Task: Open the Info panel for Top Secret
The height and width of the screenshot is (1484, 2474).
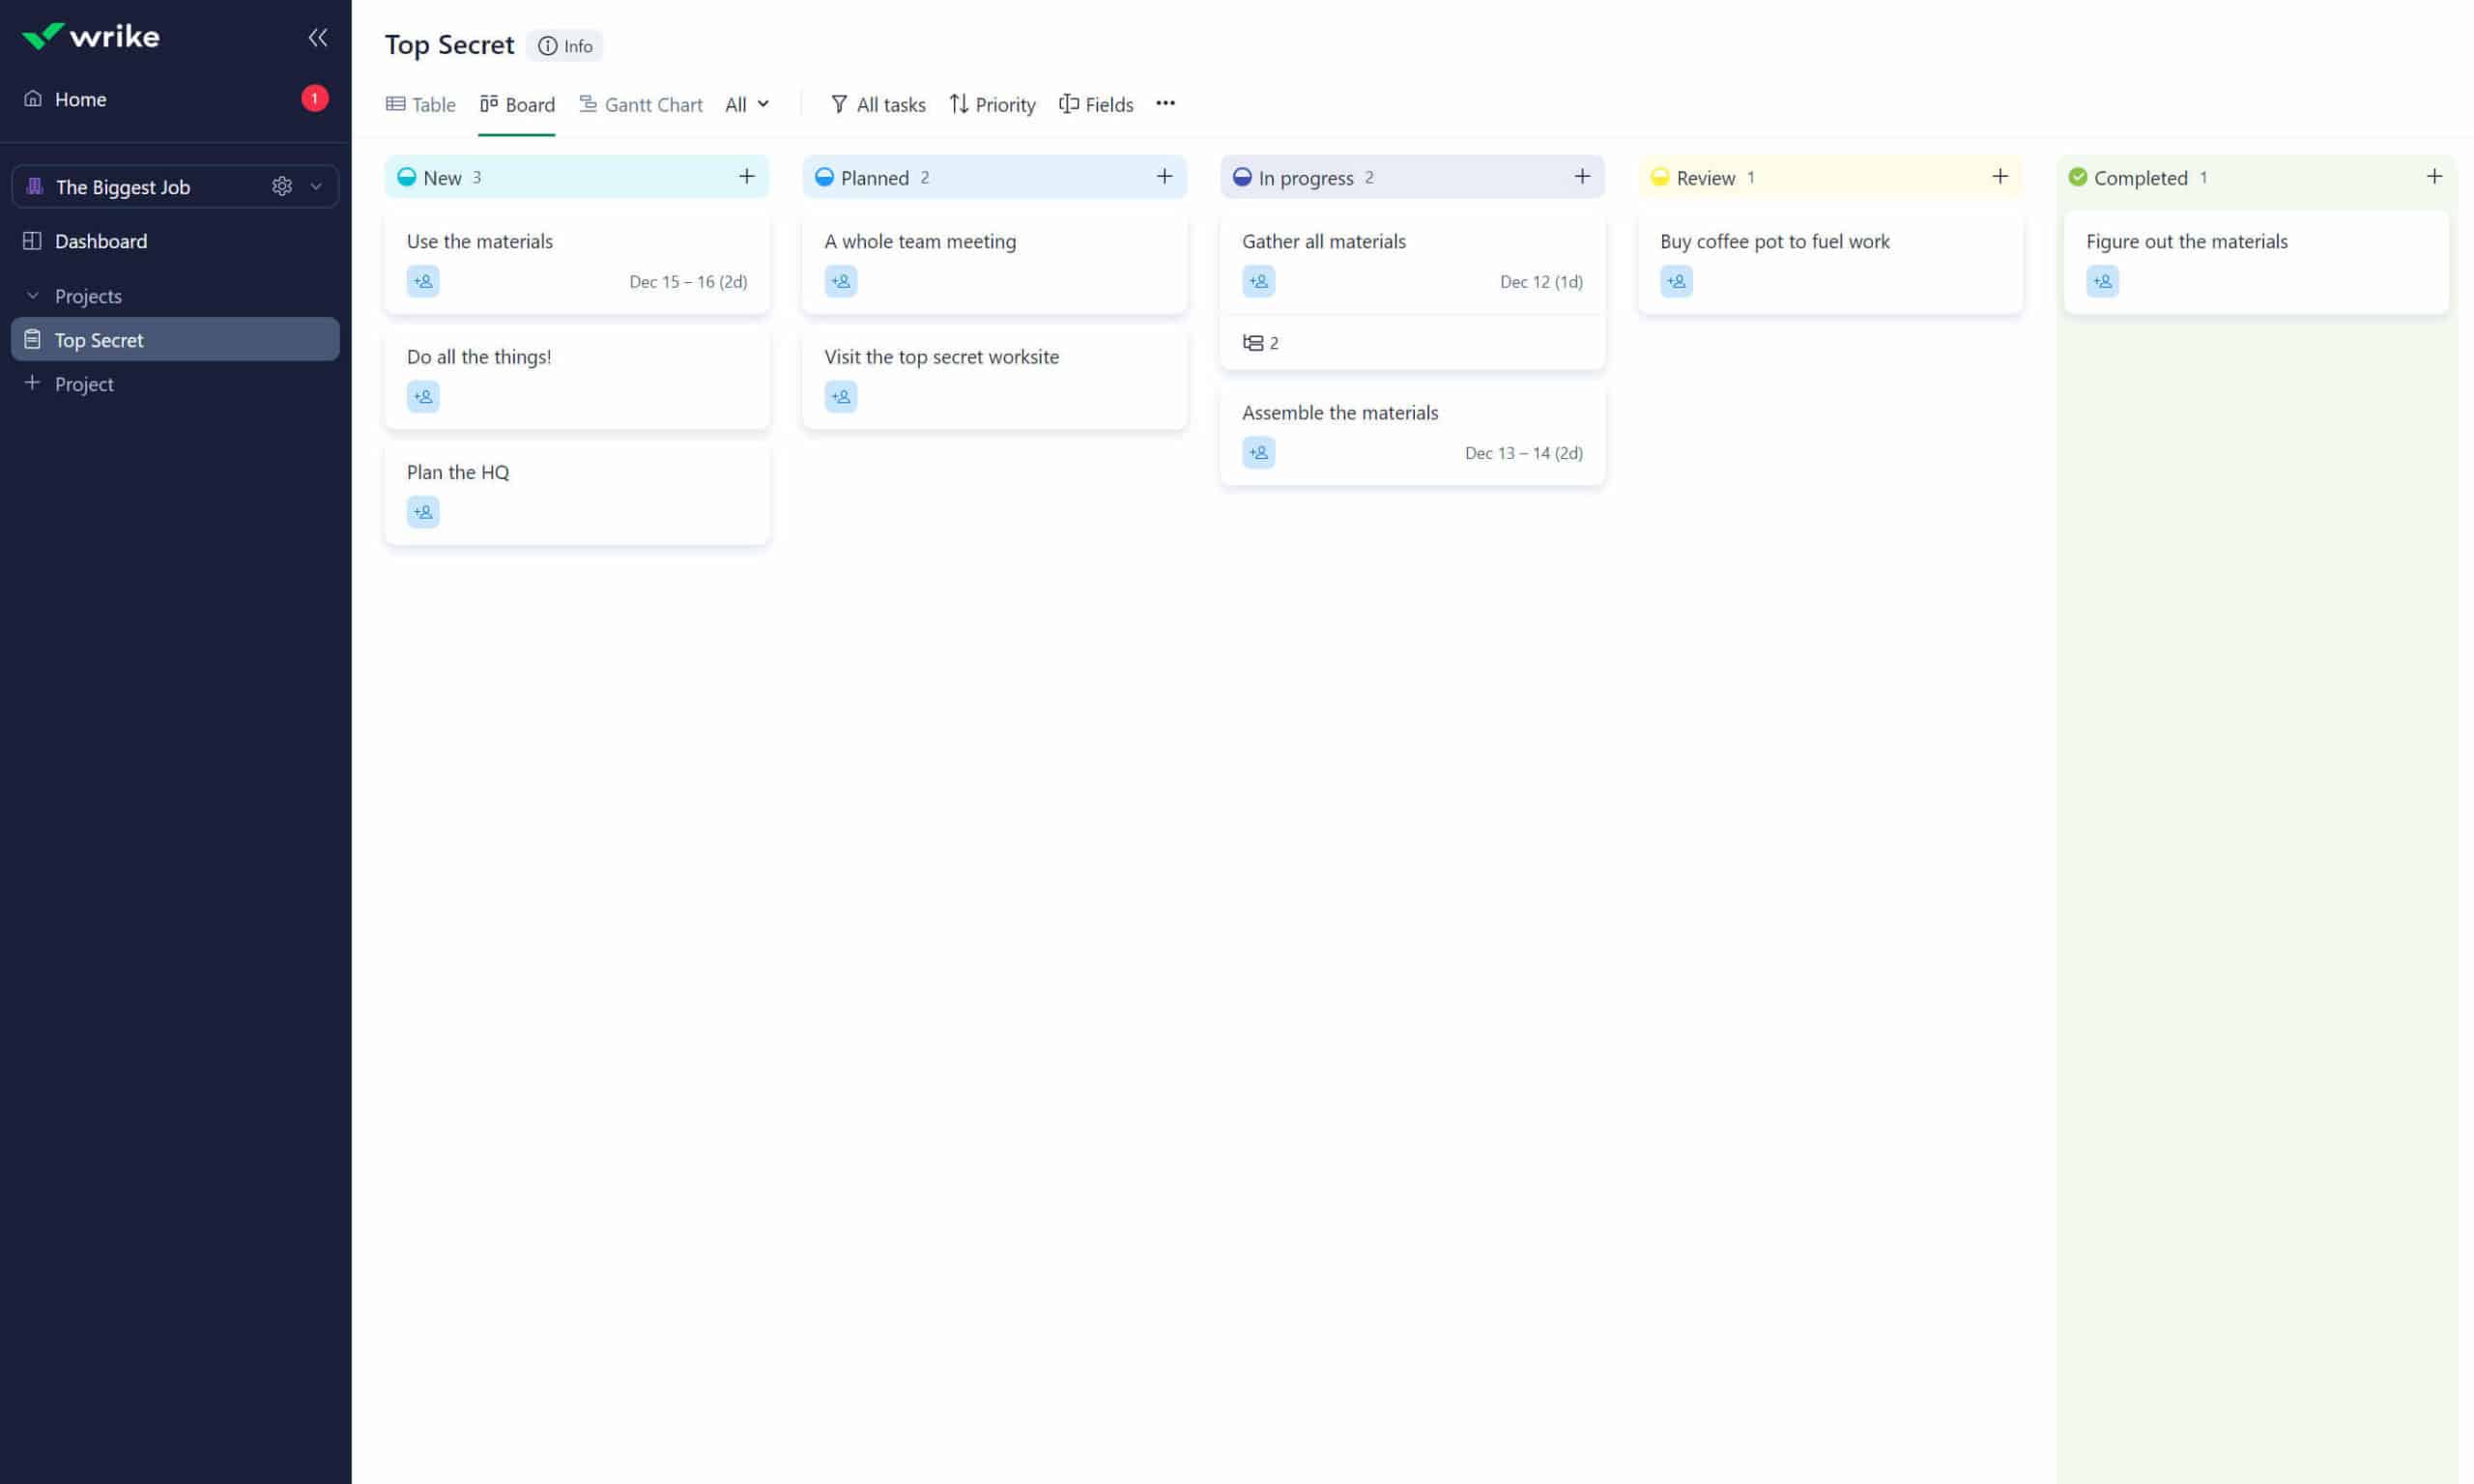Action: click(565, 46)
